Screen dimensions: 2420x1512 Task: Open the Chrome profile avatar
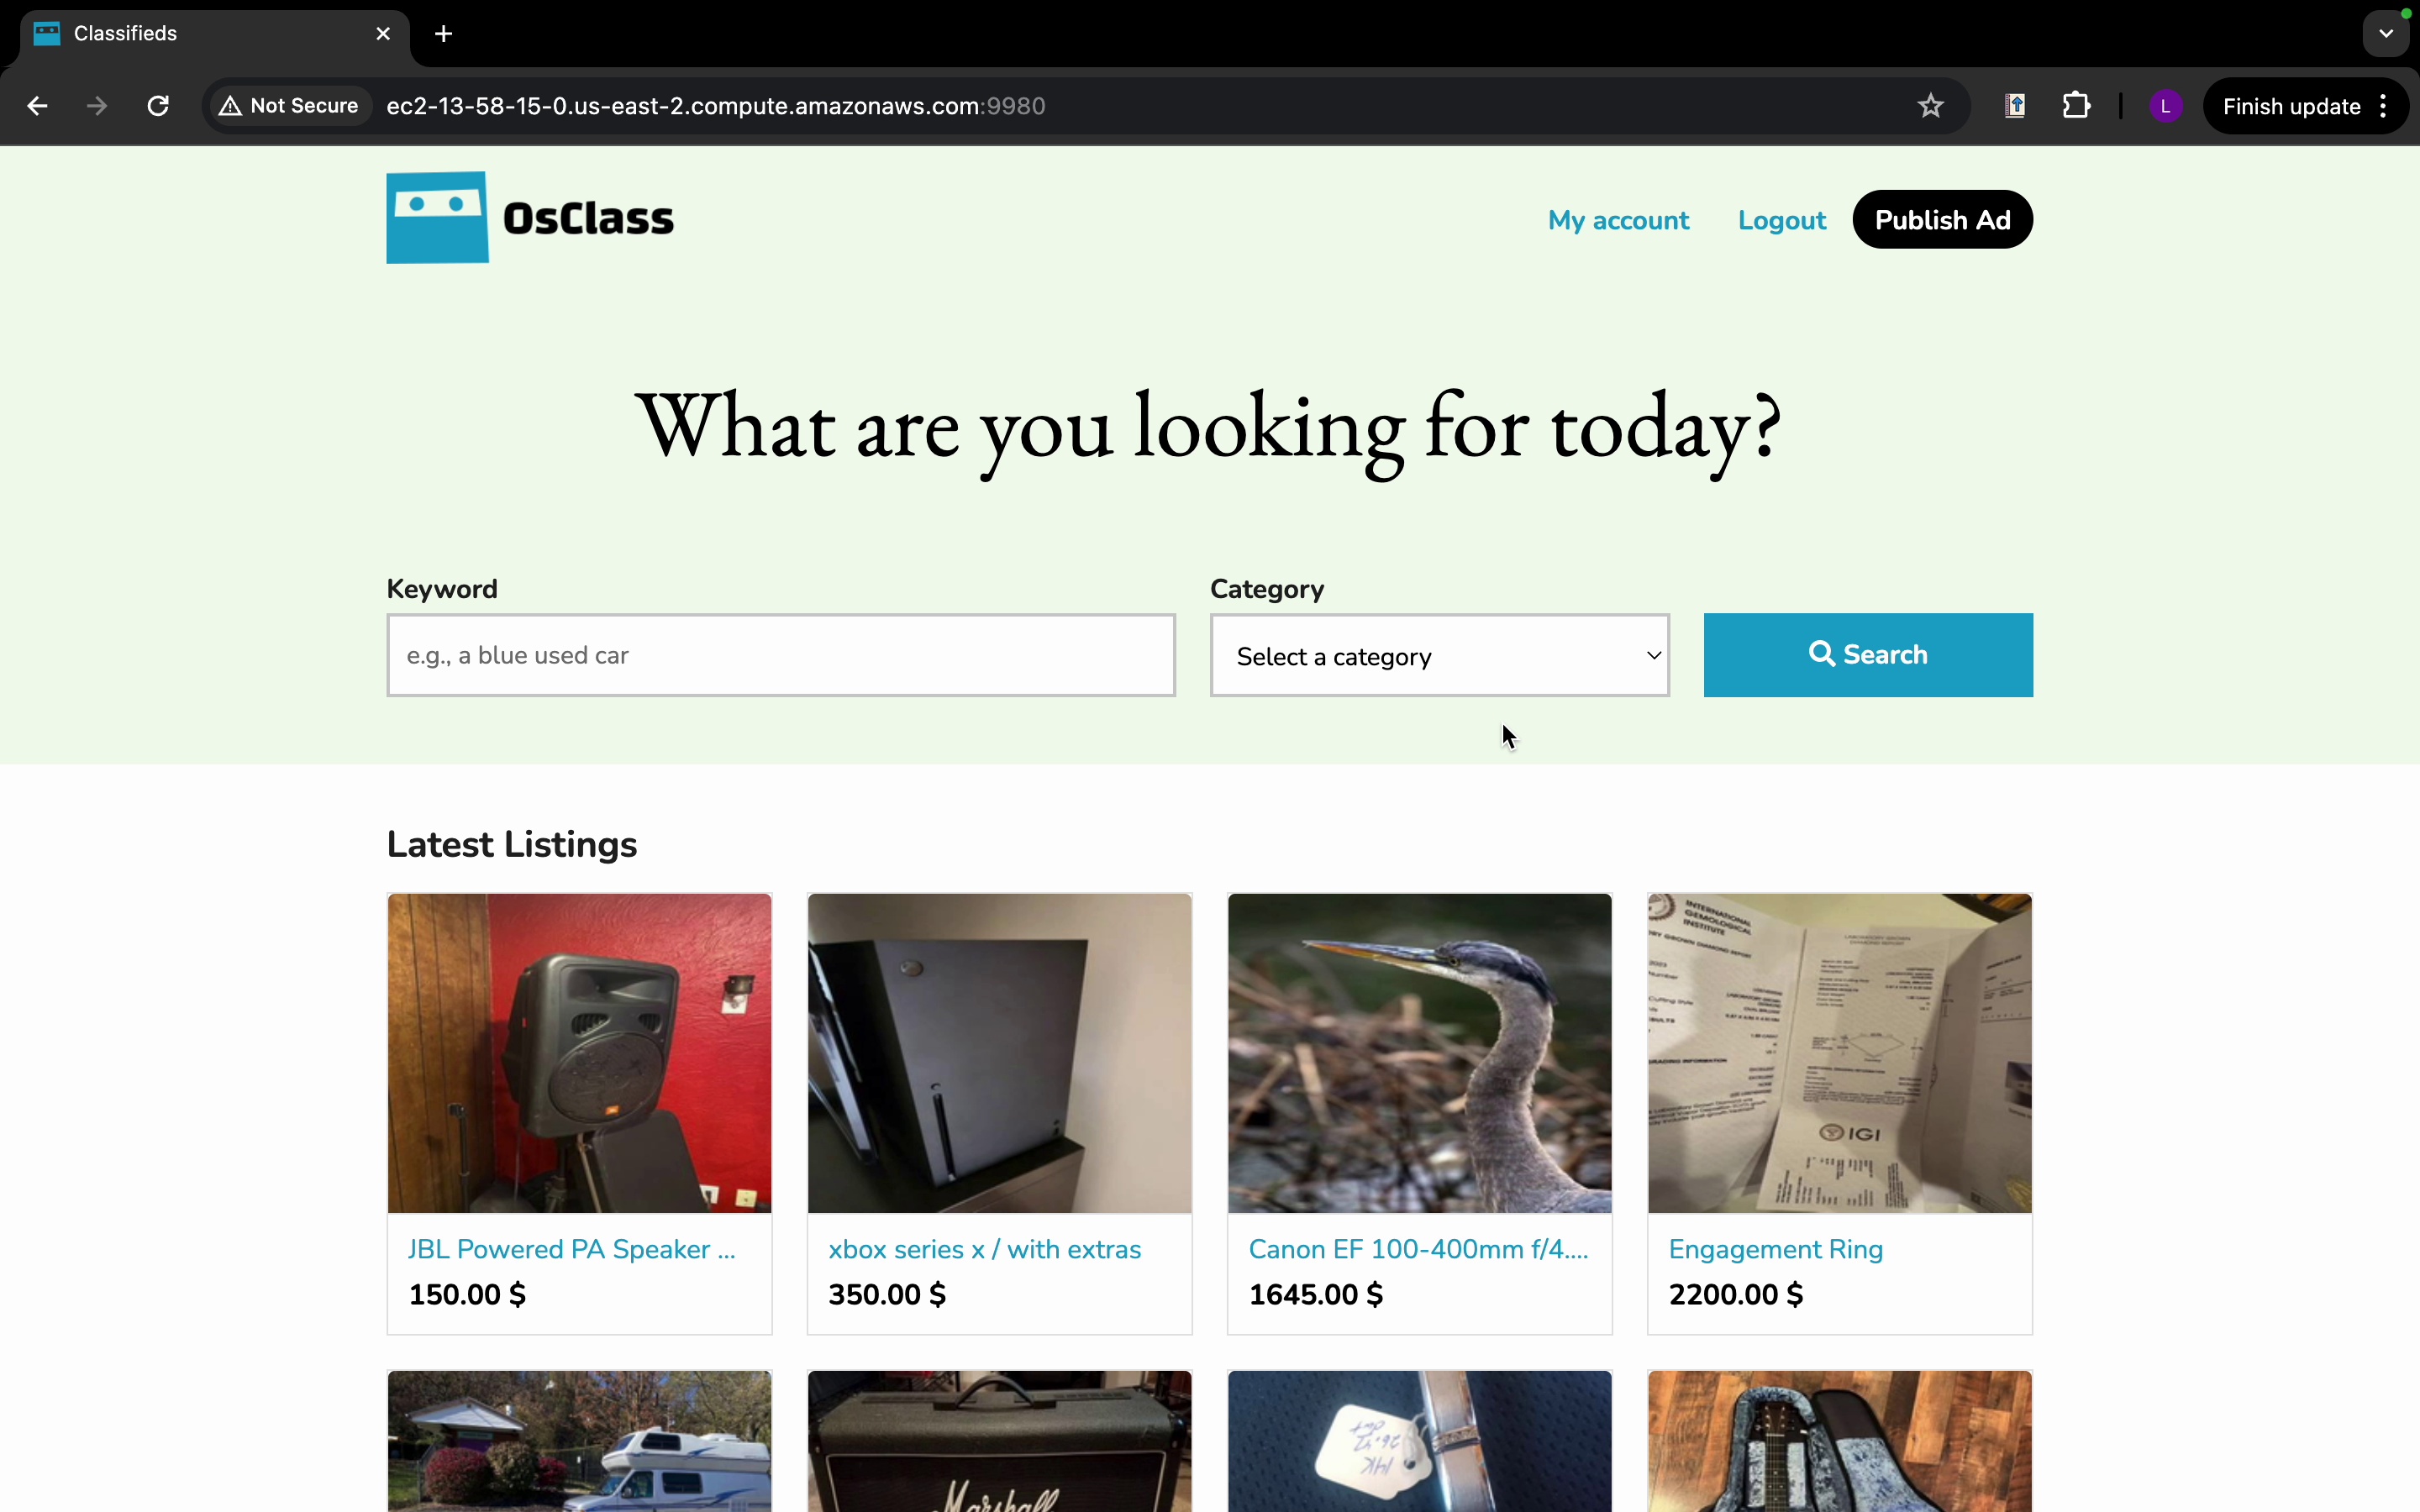coord(2166,106)
